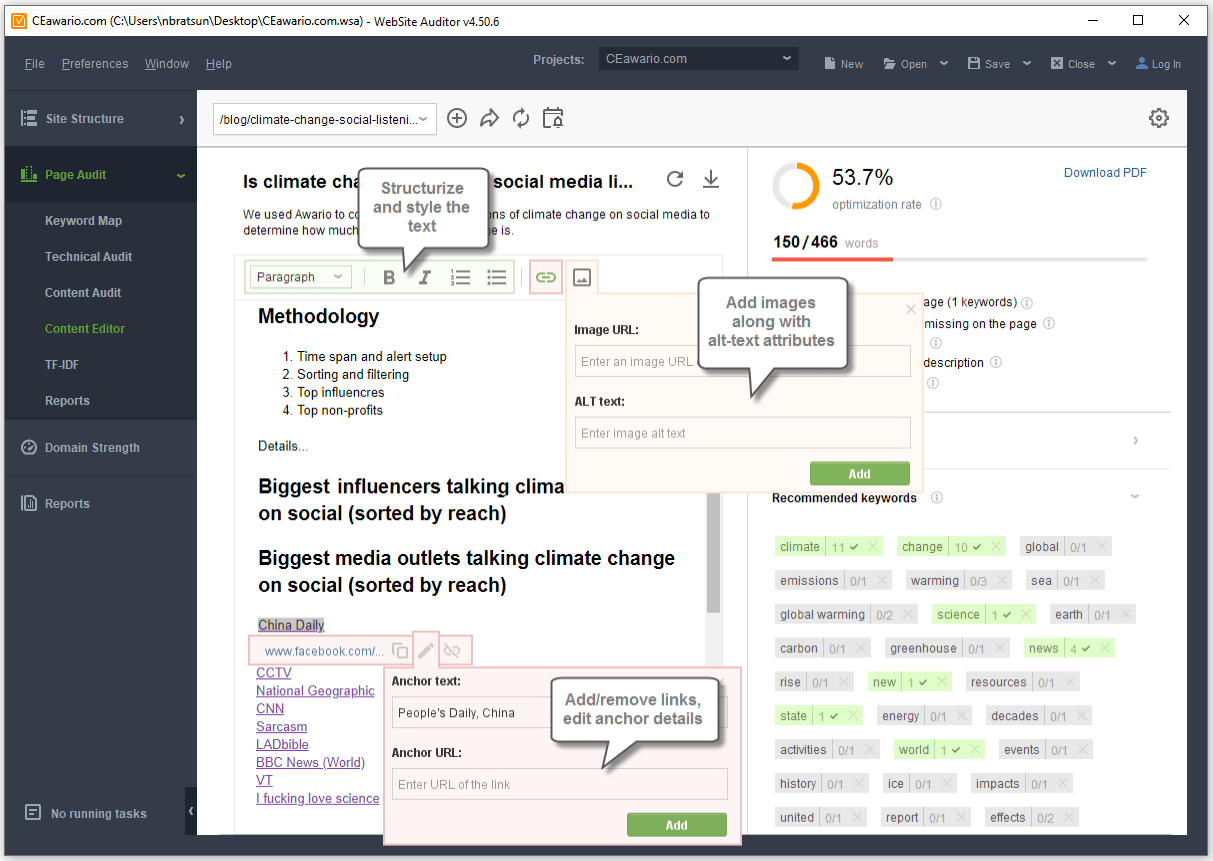The height and width of the screenshot is (861, 1213).
Task: Collapse the Recommended keywords section
Action: click(x=1135, y=497)
